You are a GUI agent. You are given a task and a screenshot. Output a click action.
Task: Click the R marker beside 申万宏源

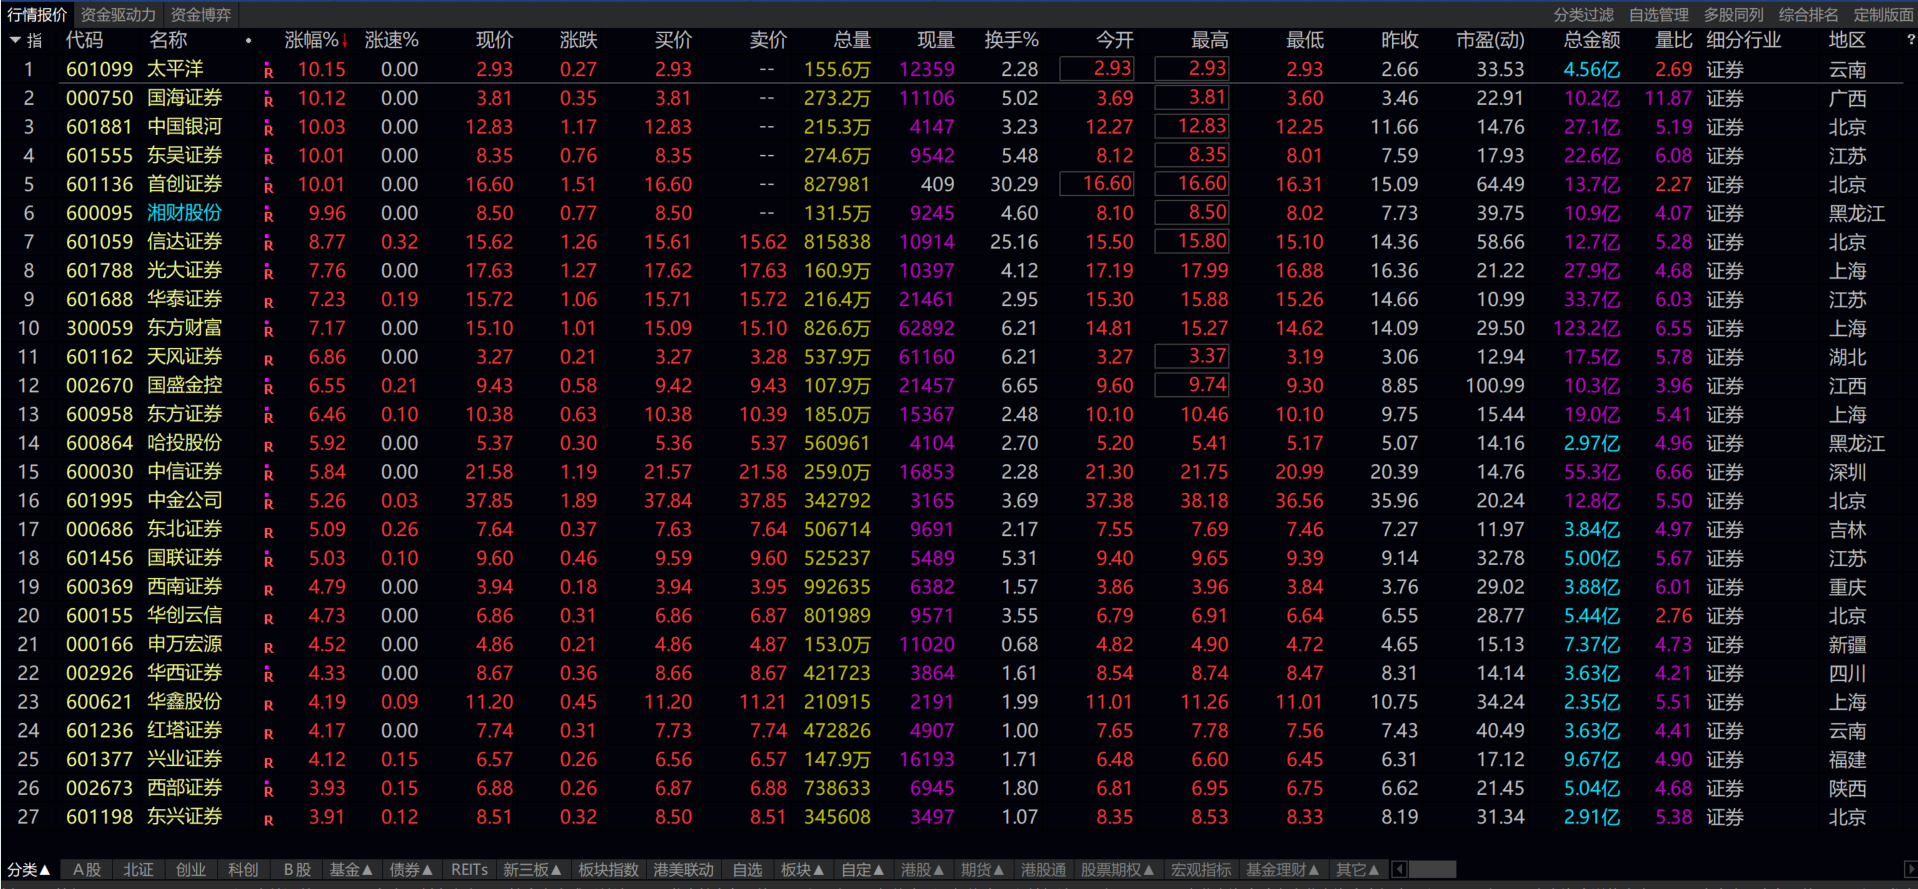(268, 647)
